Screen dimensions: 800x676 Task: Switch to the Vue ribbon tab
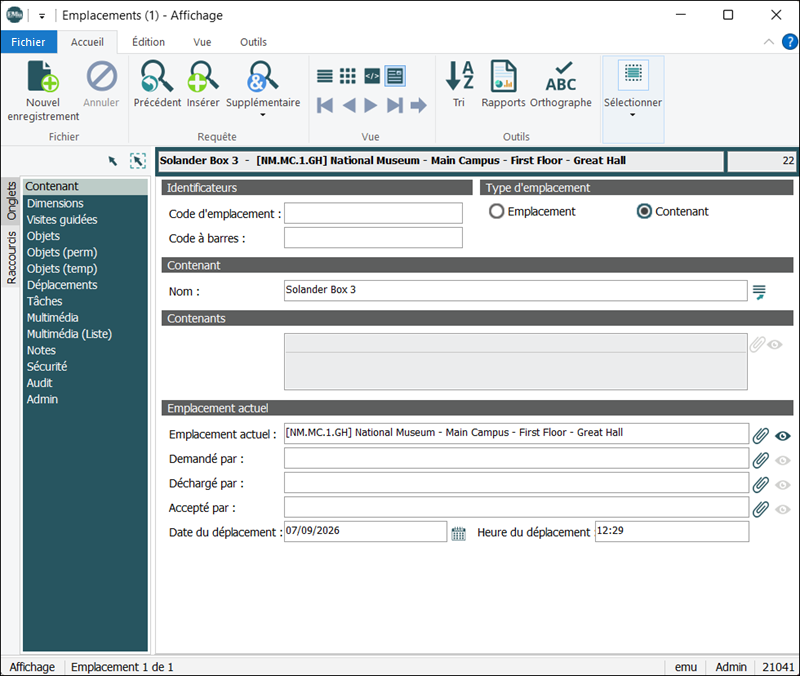(202, 42)
